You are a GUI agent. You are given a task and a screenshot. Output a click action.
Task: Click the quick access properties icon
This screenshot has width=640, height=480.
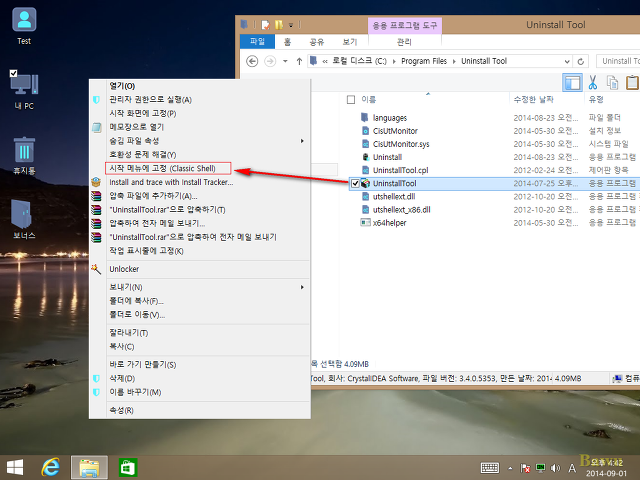(266, 25)
